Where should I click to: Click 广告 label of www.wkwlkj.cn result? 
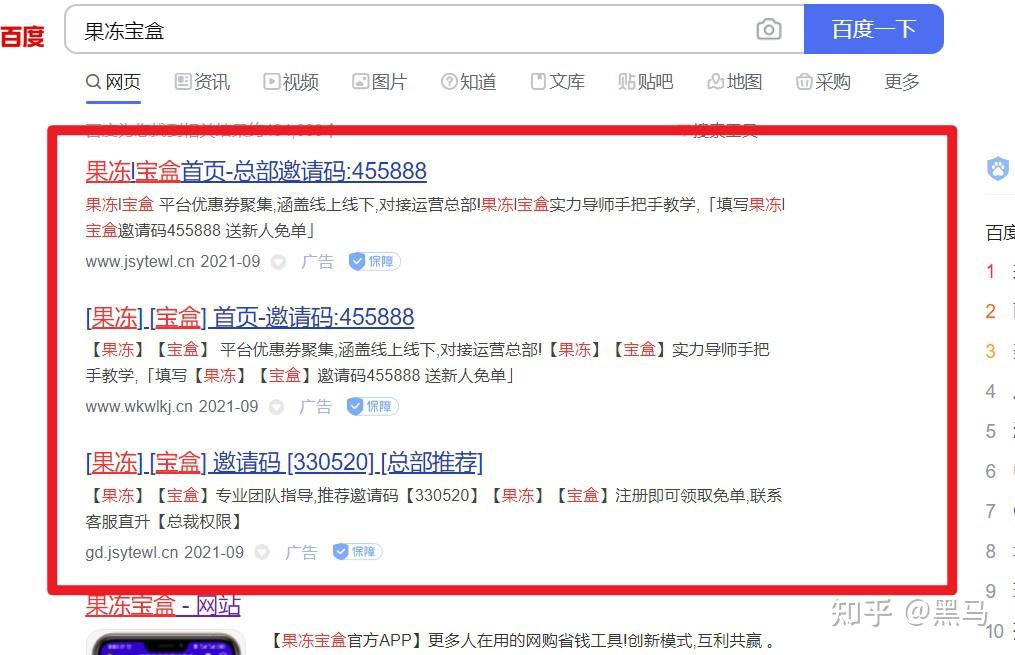click(x=315, y=406)
